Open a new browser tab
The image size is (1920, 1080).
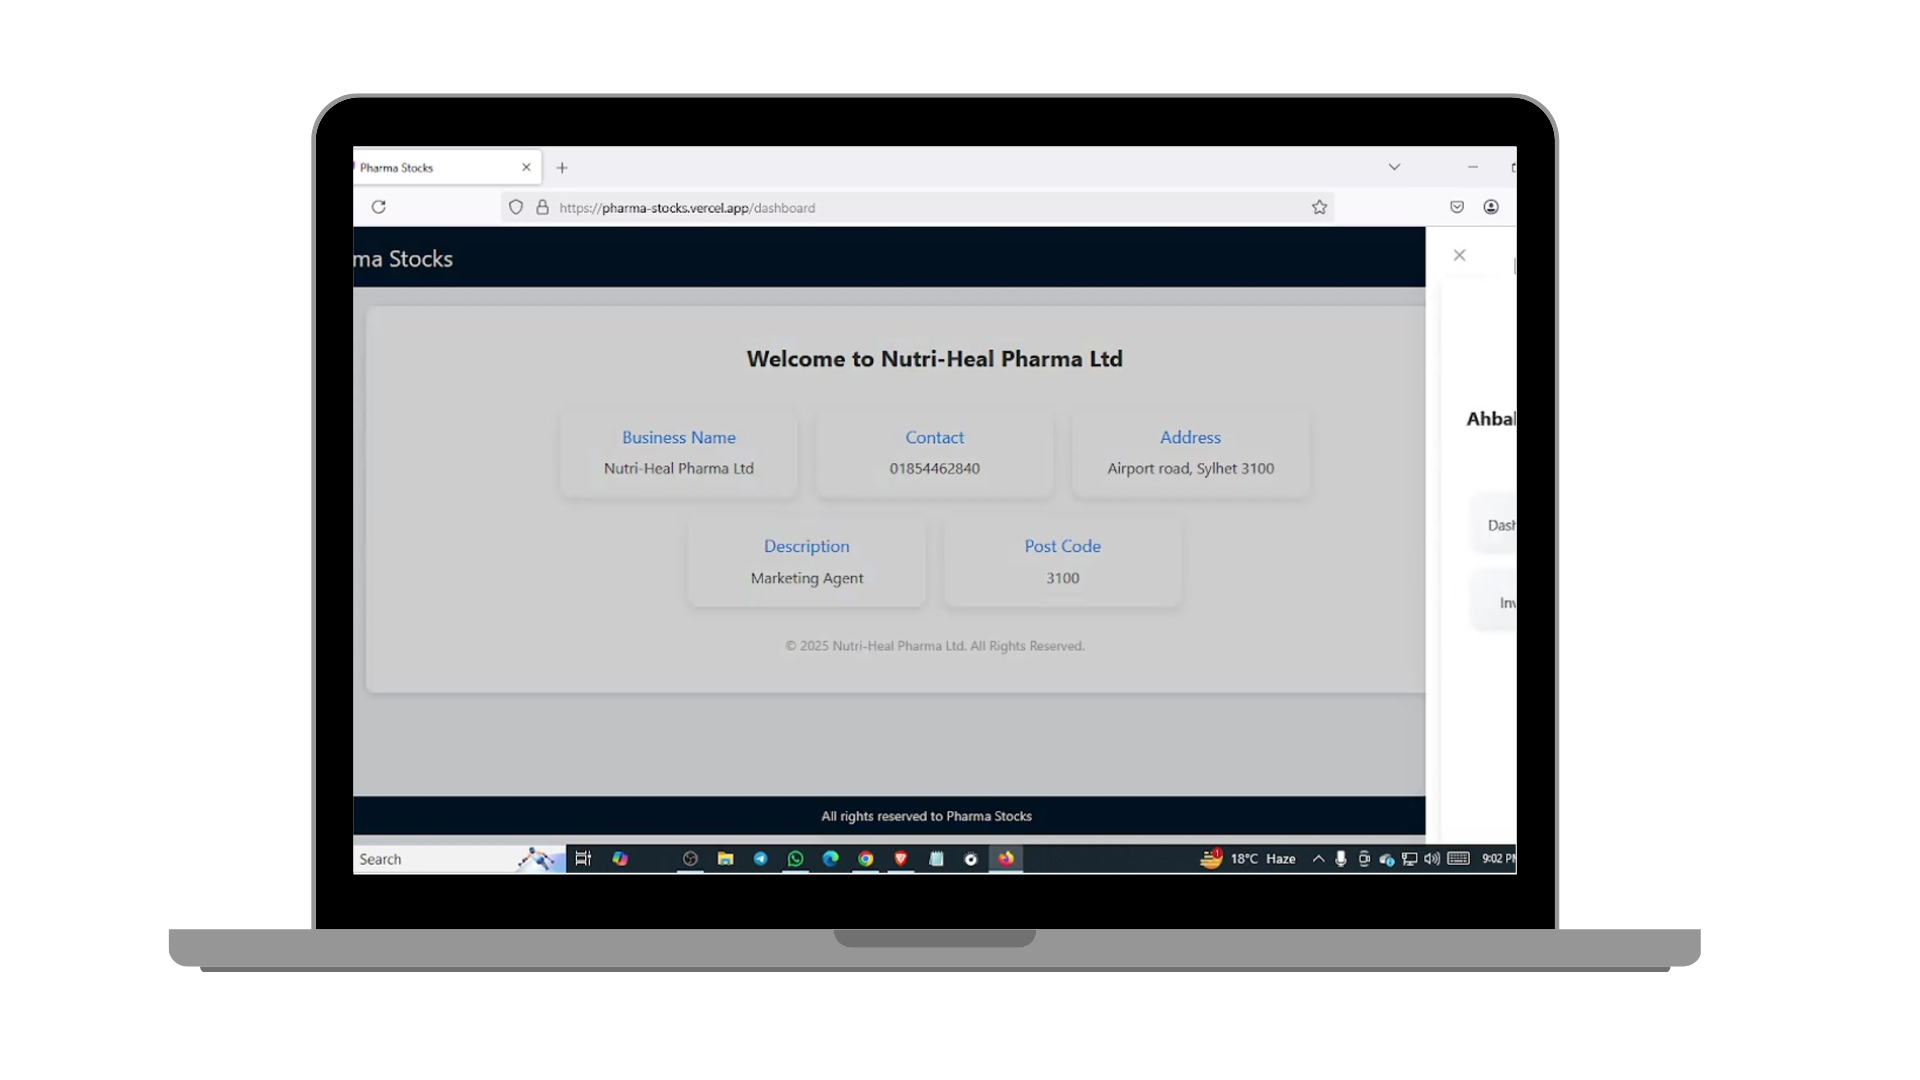[x=562, y=168]
